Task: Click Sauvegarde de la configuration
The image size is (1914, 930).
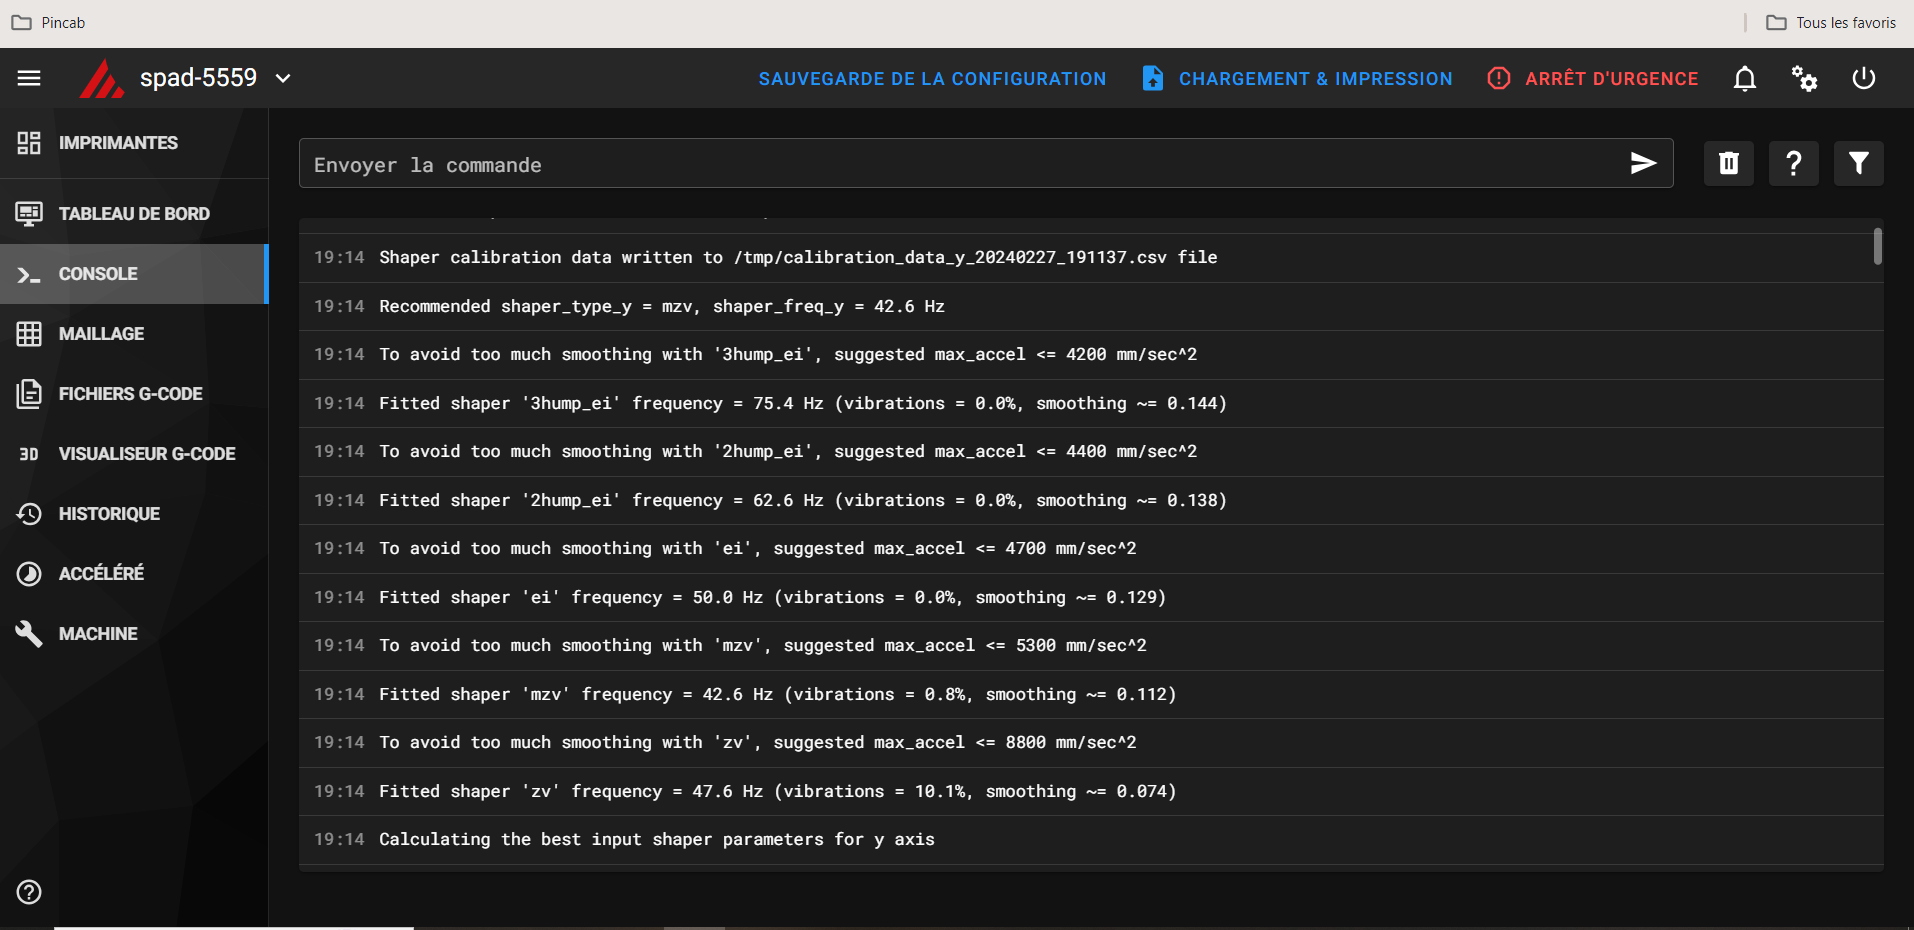Action: tap(932, 79)
